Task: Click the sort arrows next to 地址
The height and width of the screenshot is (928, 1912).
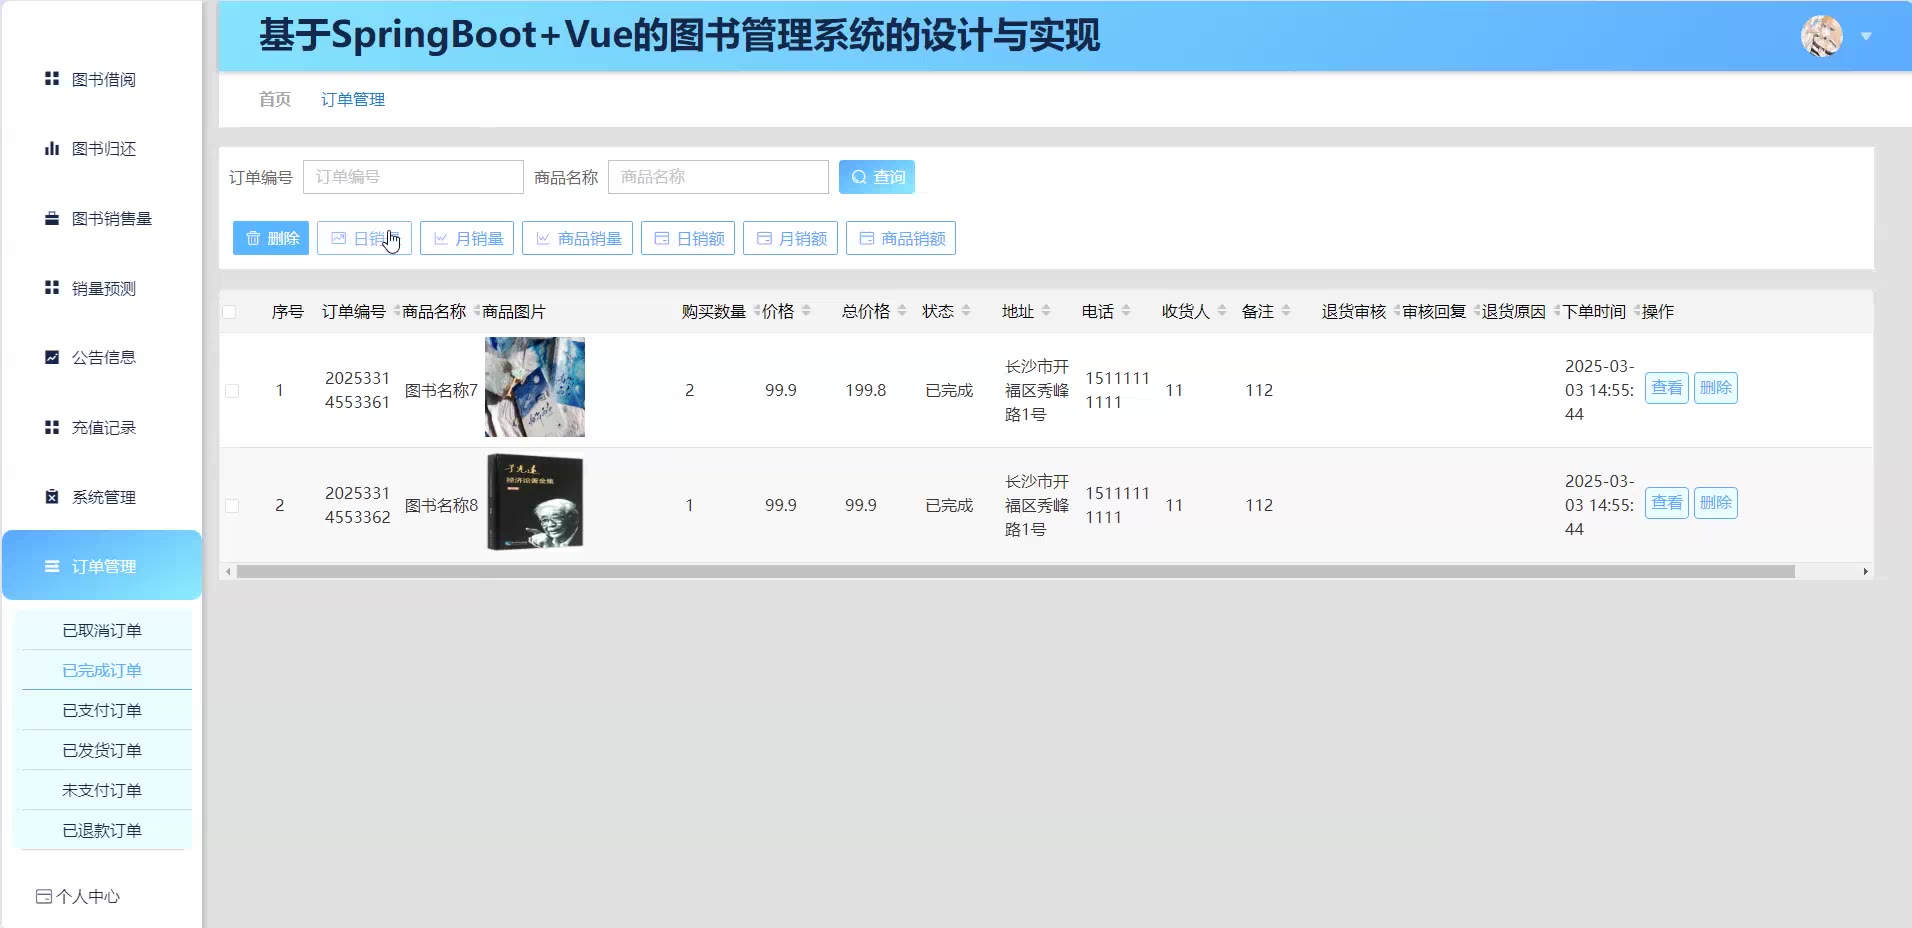Action: [1046, 311]
